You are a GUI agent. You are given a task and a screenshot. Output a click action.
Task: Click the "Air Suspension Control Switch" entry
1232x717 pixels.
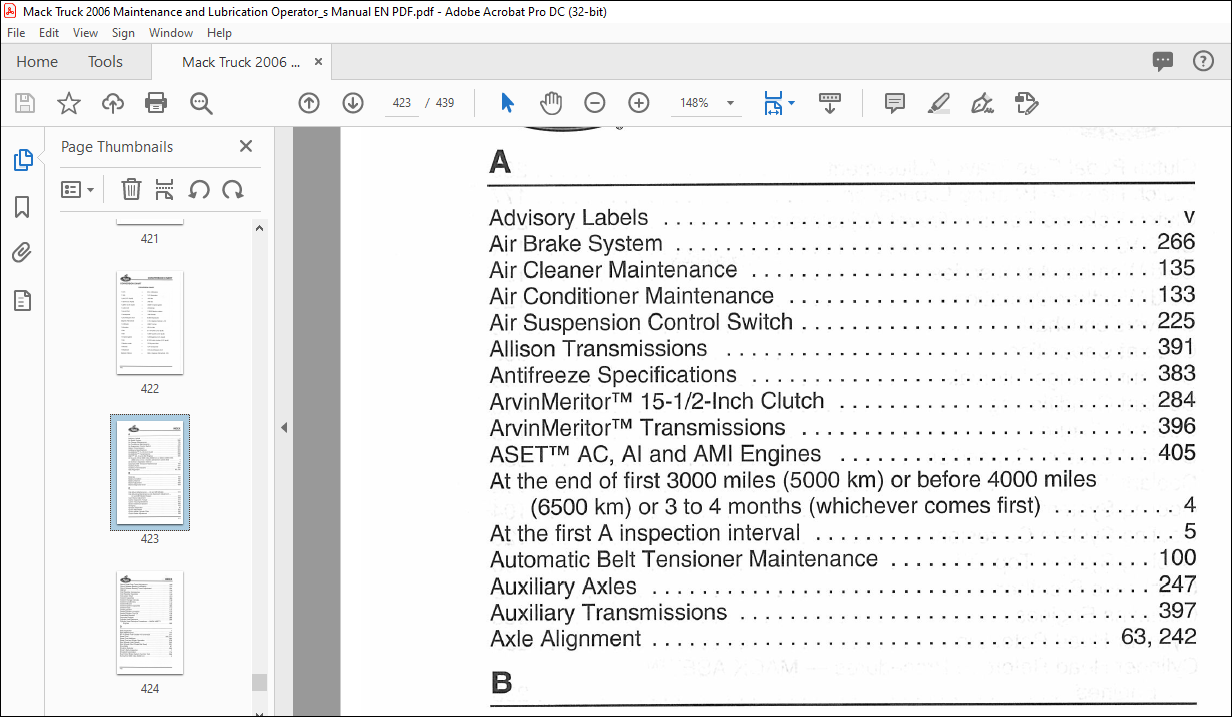[641, 322]
